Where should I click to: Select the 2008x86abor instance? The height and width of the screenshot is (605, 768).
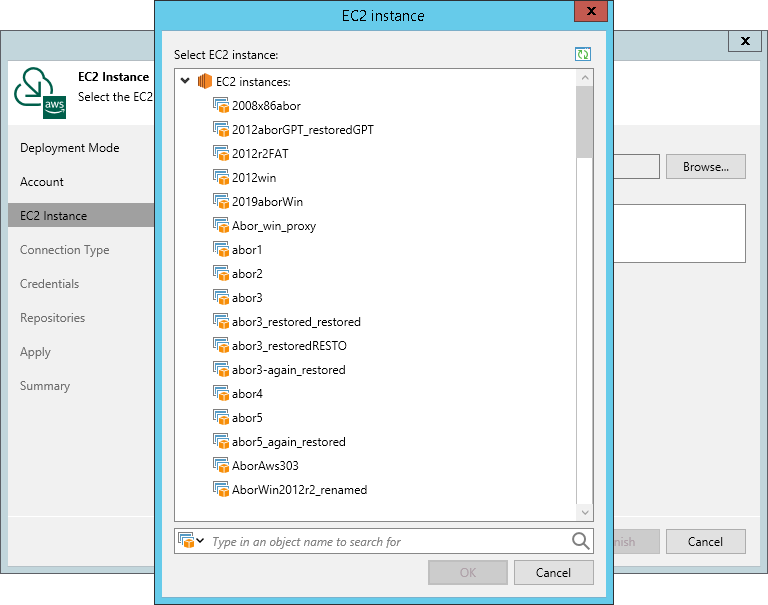coord(266,106)
